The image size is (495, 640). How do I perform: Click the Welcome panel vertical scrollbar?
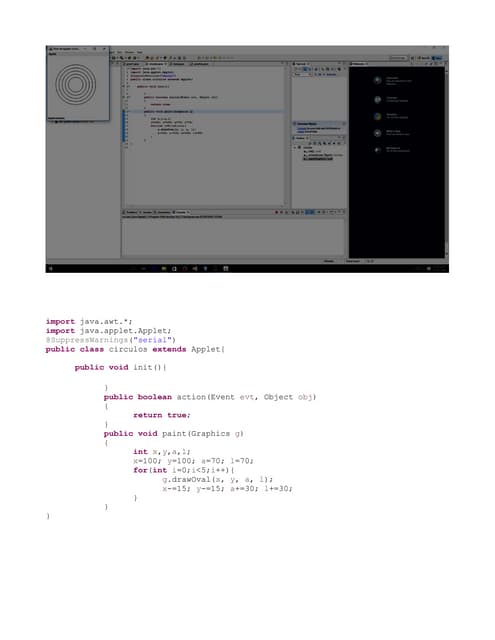pyautogui.click(x=446, y=161)
